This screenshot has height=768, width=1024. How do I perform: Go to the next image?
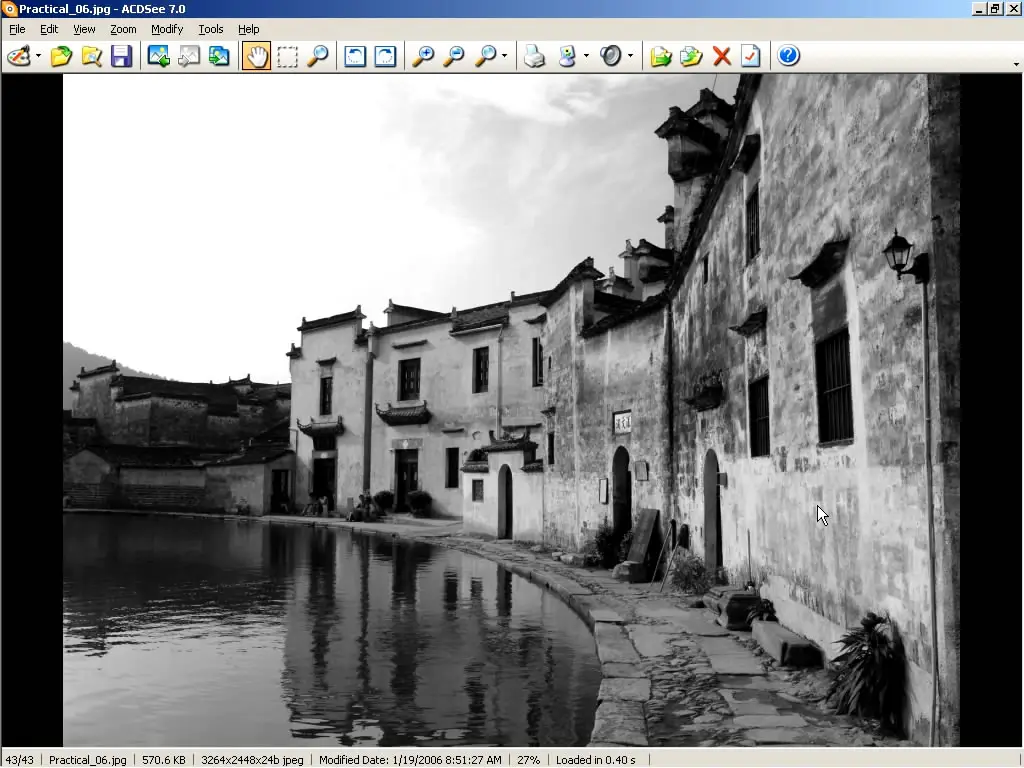click(x=219, y=56)
